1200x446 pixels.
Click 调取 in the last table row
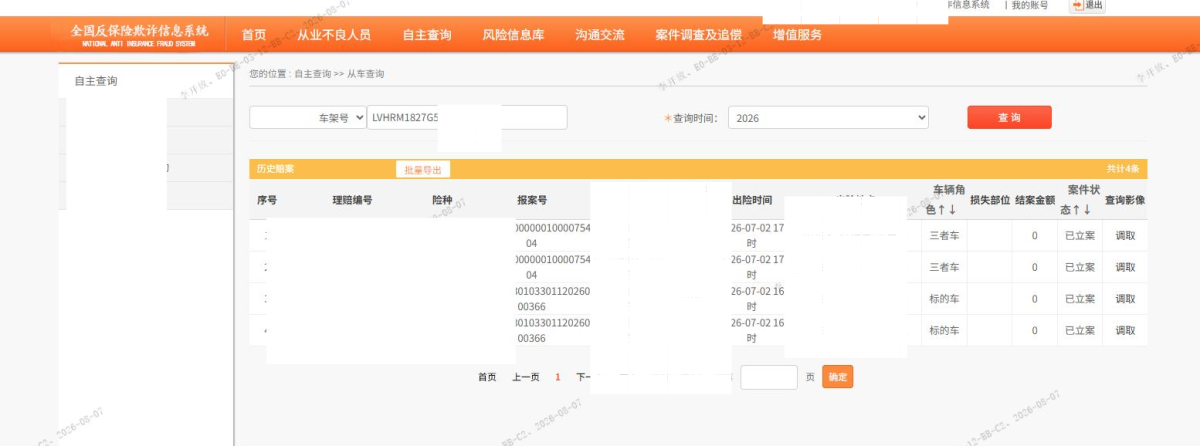pyautogui.click(x=1125, y=330)
